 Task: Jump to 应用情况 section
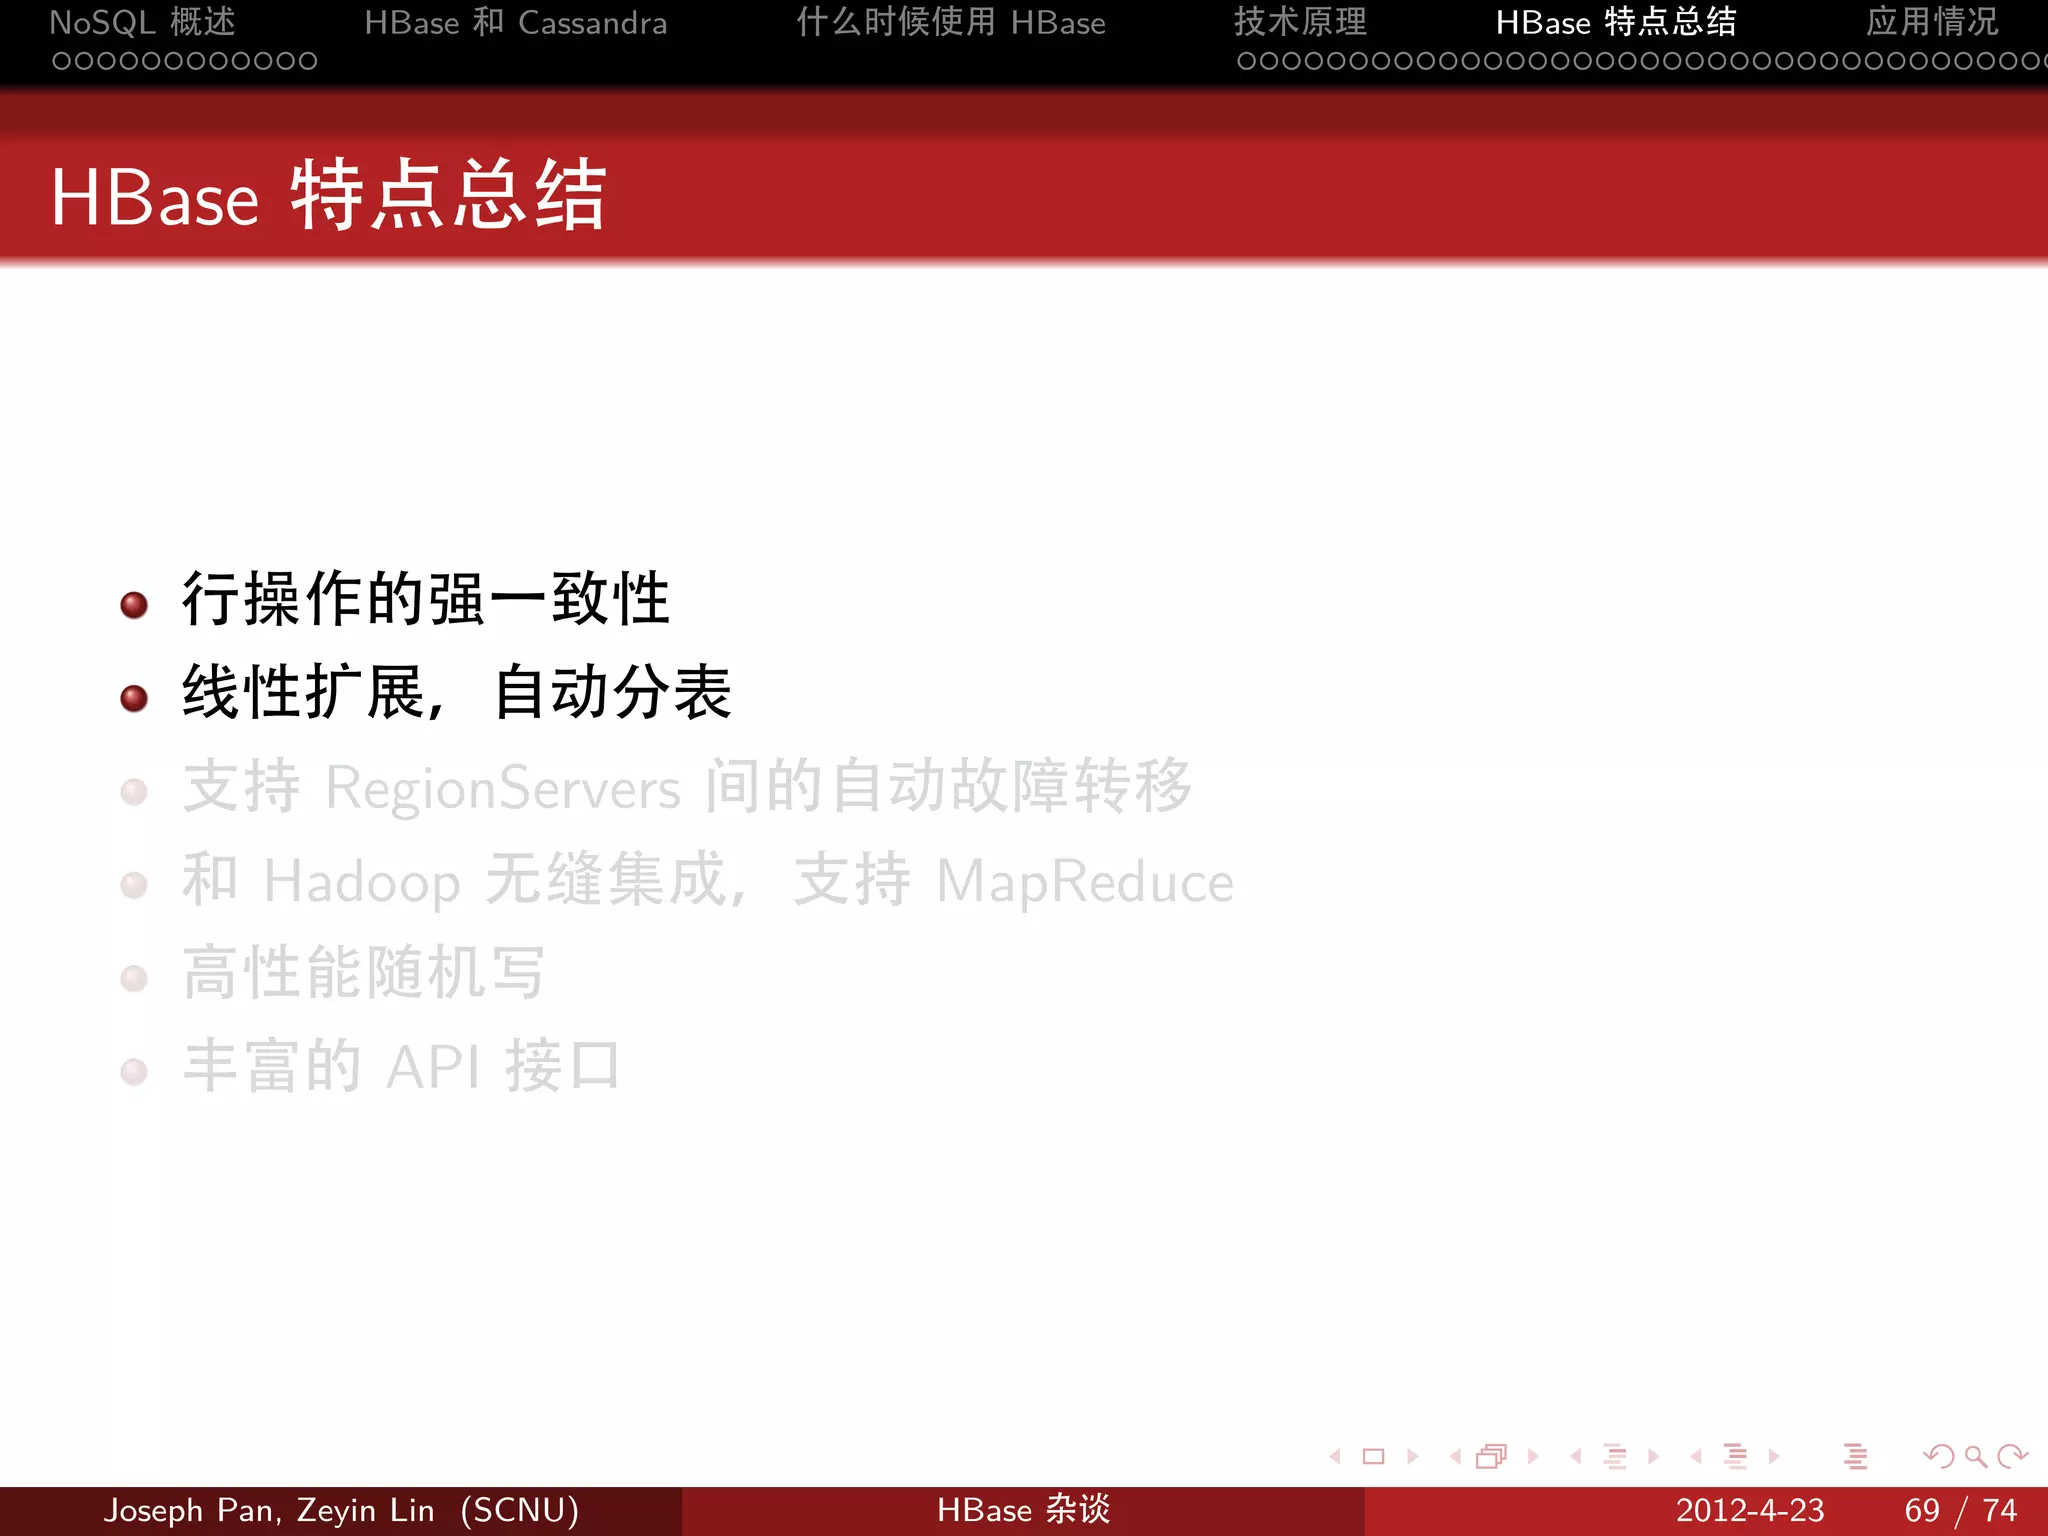tap(1932, 22)
